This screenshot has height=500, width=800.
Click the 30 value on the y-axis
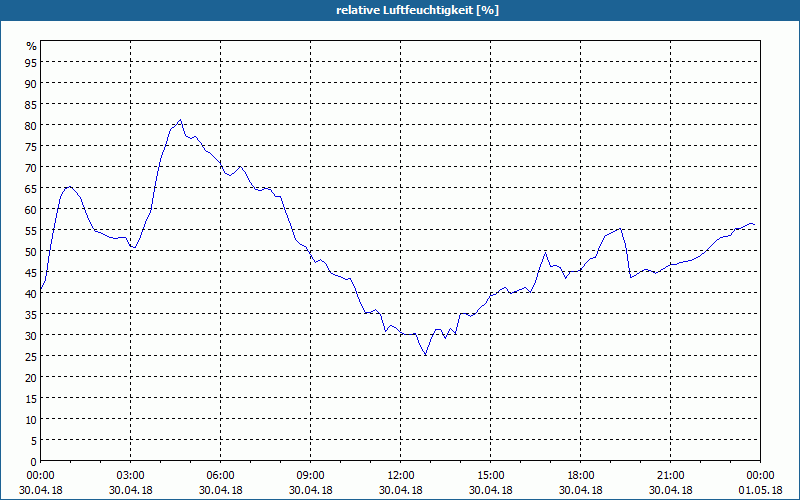pos(31,335)
